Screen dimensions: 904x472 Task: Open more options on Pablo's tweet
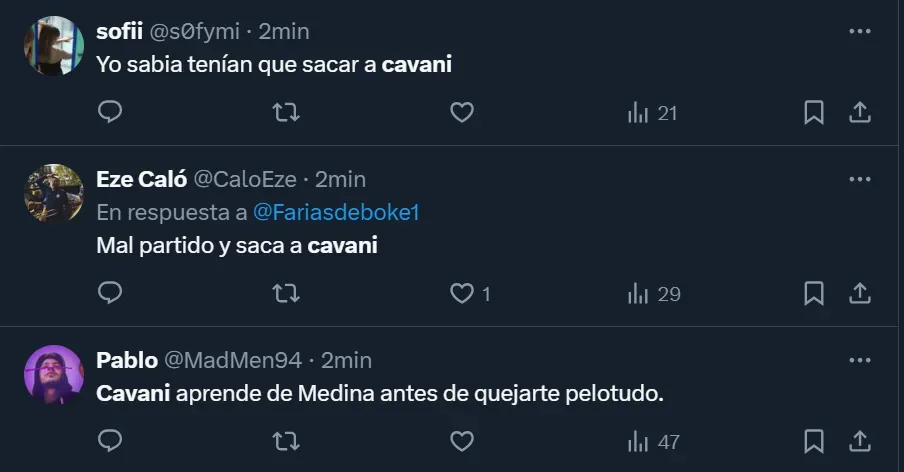[x=859, y=359]
